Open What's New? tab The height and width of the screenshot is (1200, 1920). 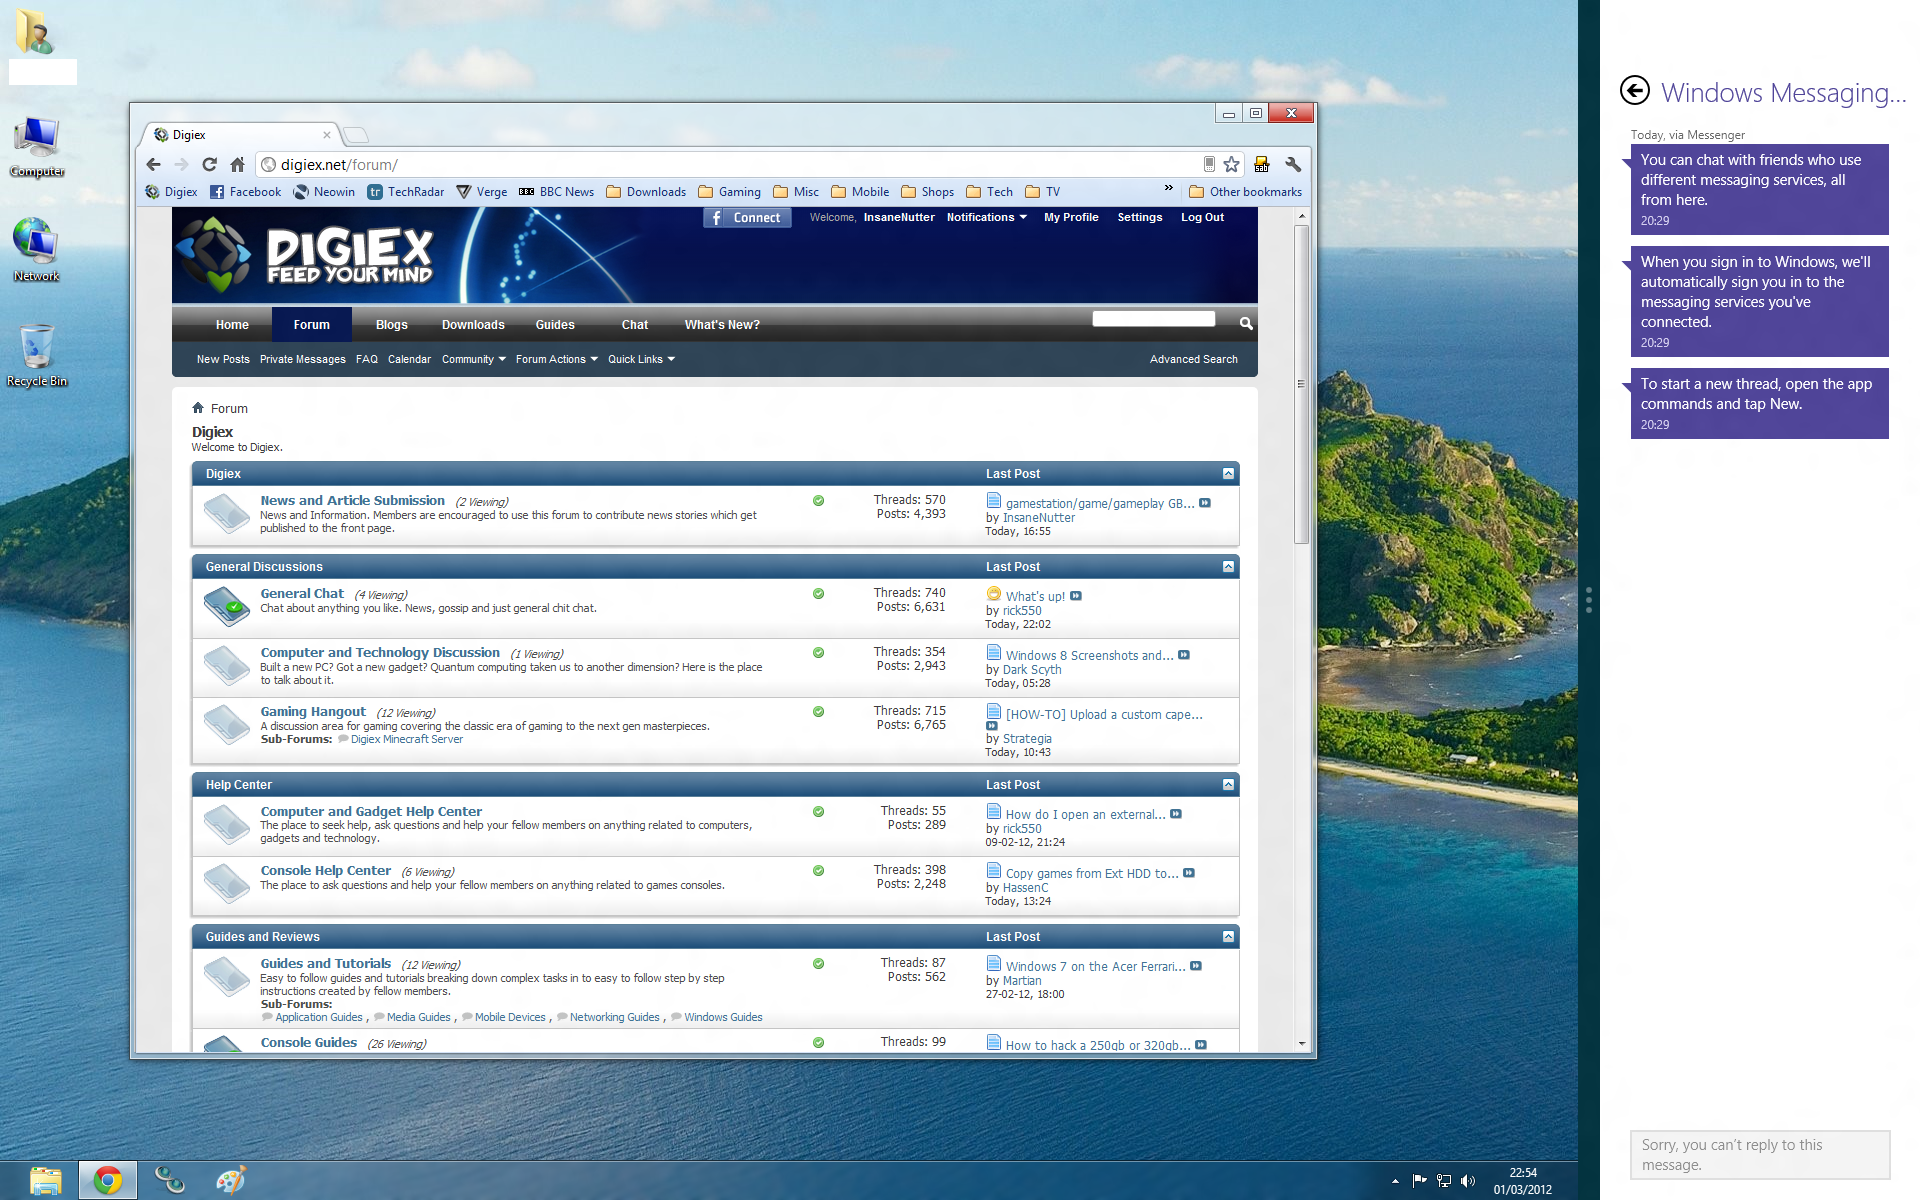click(x=722, y=325)
